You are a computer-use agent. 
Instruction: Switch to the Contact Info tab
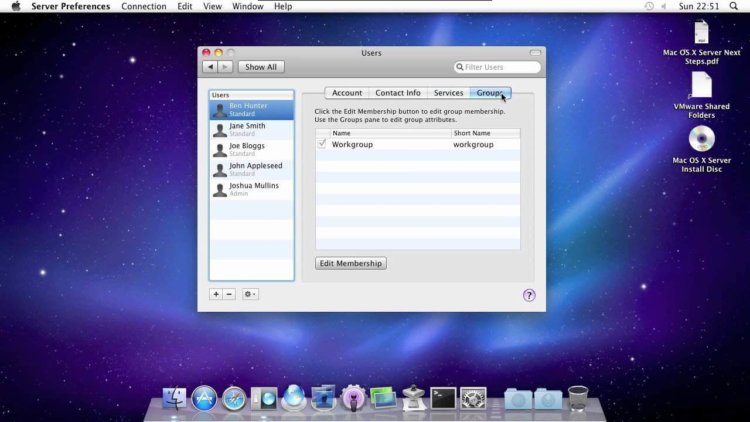tap(398, 93)
